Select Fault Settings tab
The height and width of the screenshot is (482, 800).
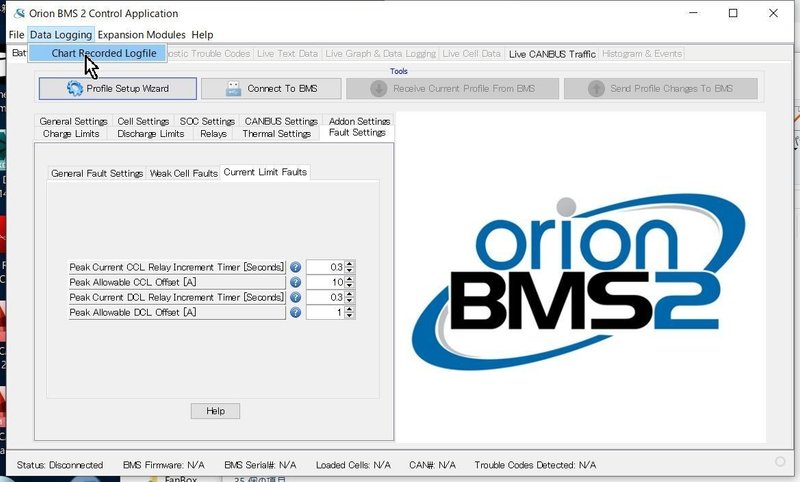pos(357,133)
